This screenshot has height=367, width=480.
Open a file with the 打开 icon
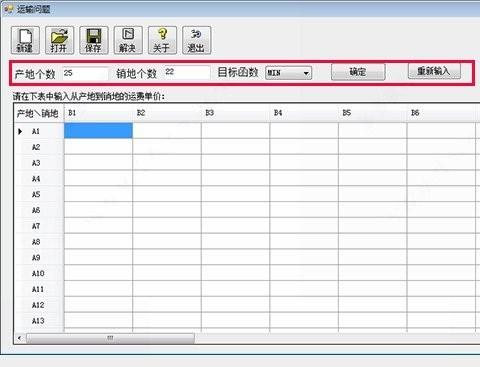coord(59,40)
